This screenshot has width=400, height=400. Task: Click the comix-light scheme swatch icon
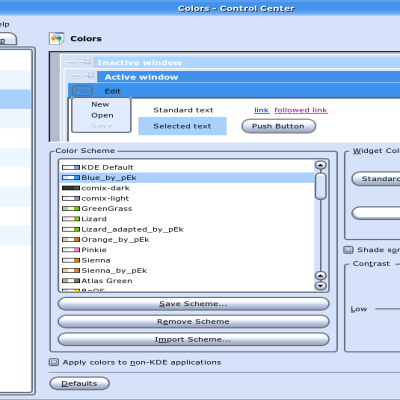(x=71, y=198)
